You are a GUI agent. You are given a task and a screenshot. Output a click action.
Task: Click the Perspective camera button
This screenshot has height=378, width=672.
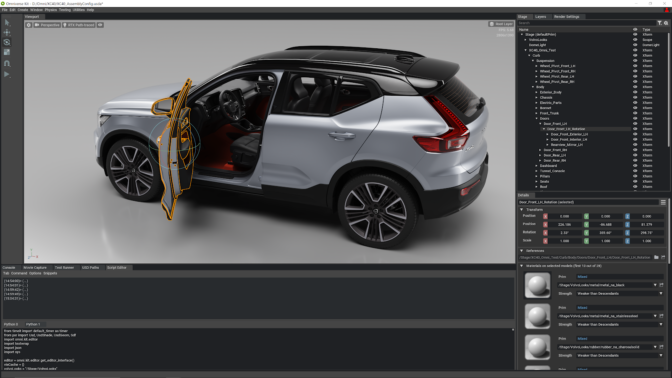(x=48, y=25)
